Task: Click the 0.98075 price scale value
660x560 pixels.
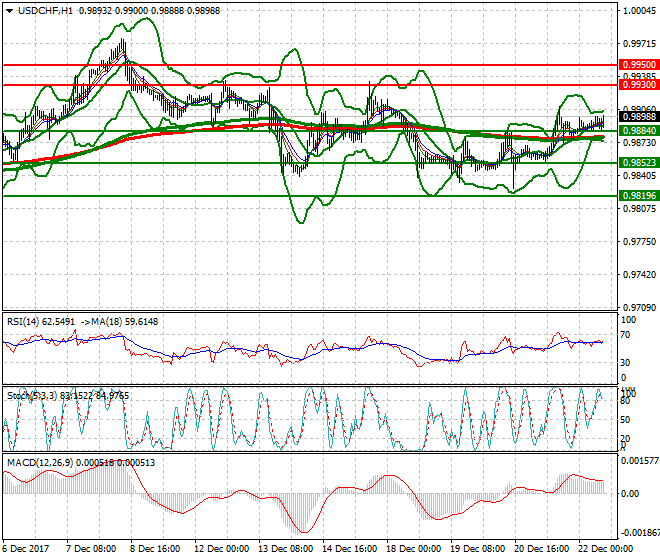Action: pos(639,208)
